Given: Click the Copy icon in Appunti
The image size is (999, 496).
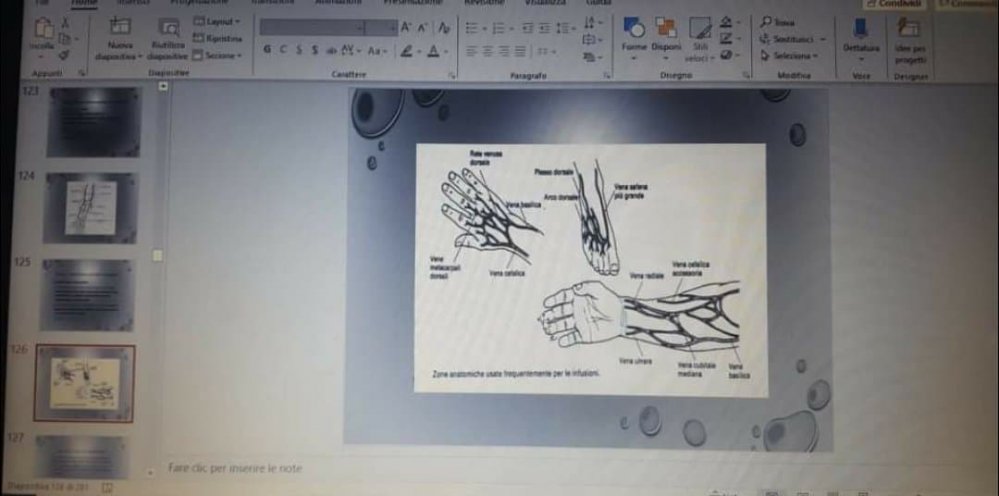Looking at the screenshot, I should pyautogui.click(x=64, y=39).
